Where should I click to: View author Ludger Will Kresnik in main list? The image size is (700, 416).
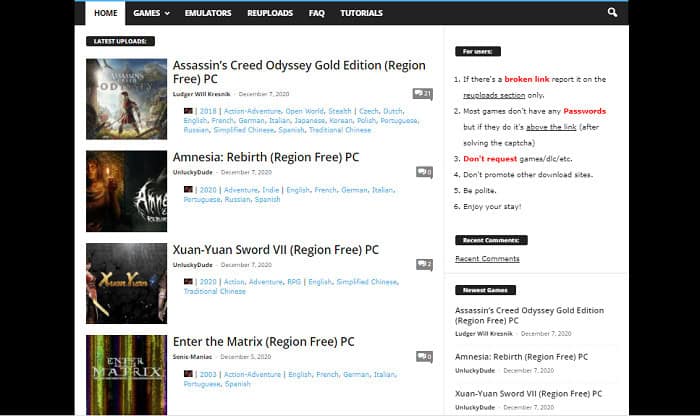click(x=201, y=94)
